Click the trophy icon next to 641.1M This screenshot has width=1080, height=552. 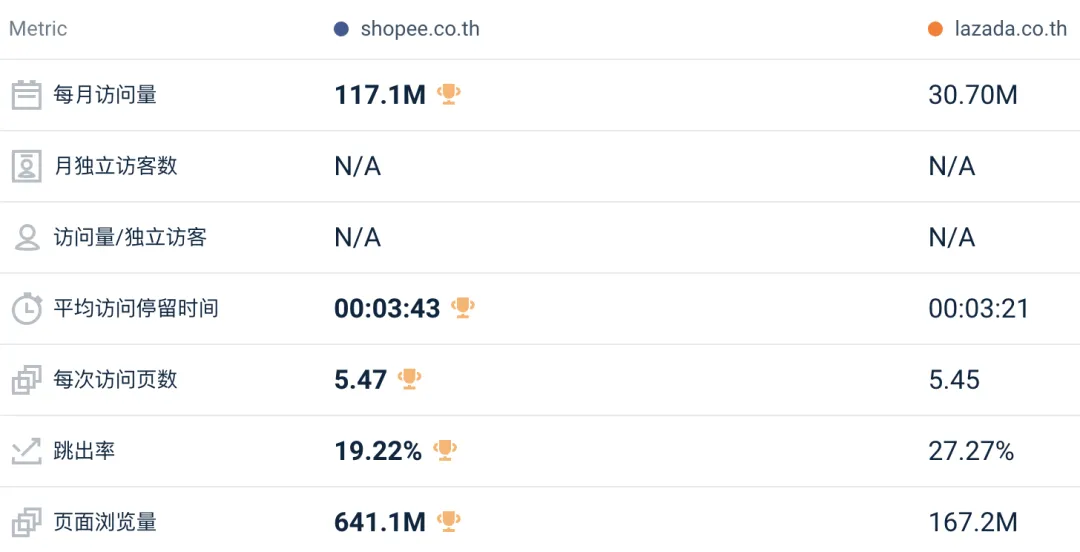[449, 521]
